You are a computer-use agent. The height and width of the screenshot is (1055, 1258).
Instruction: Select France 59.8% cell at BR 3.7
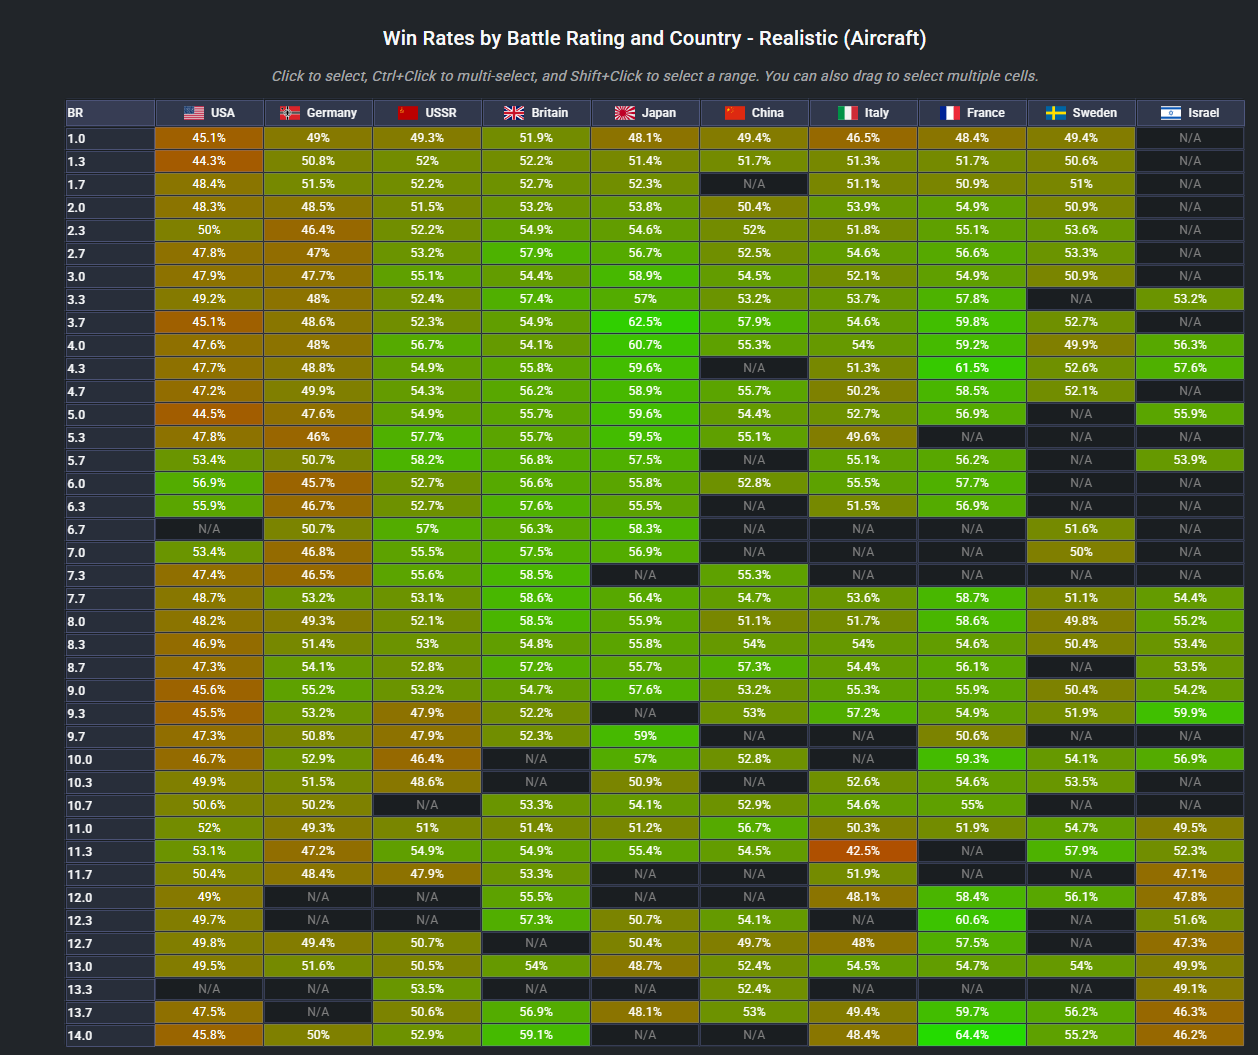(972, 322)
